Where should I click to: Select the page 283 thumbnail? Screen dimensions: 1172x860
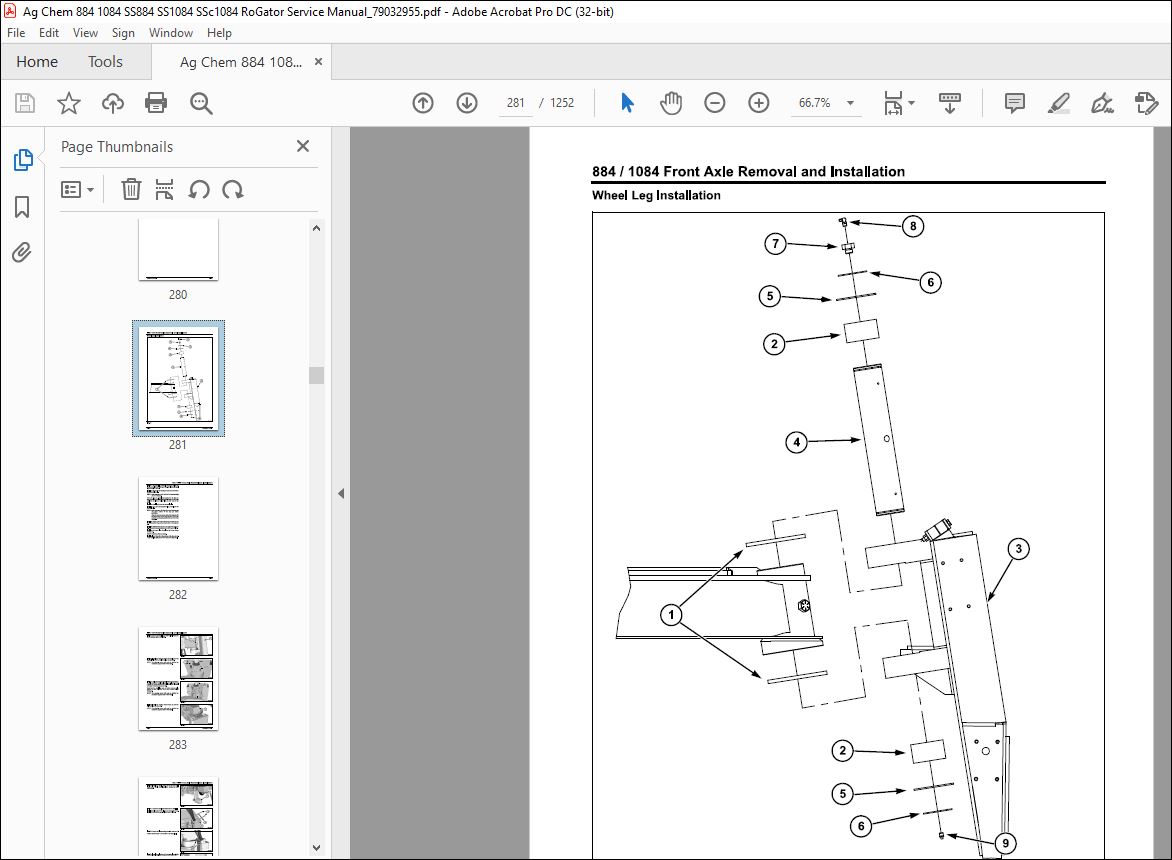178,680
